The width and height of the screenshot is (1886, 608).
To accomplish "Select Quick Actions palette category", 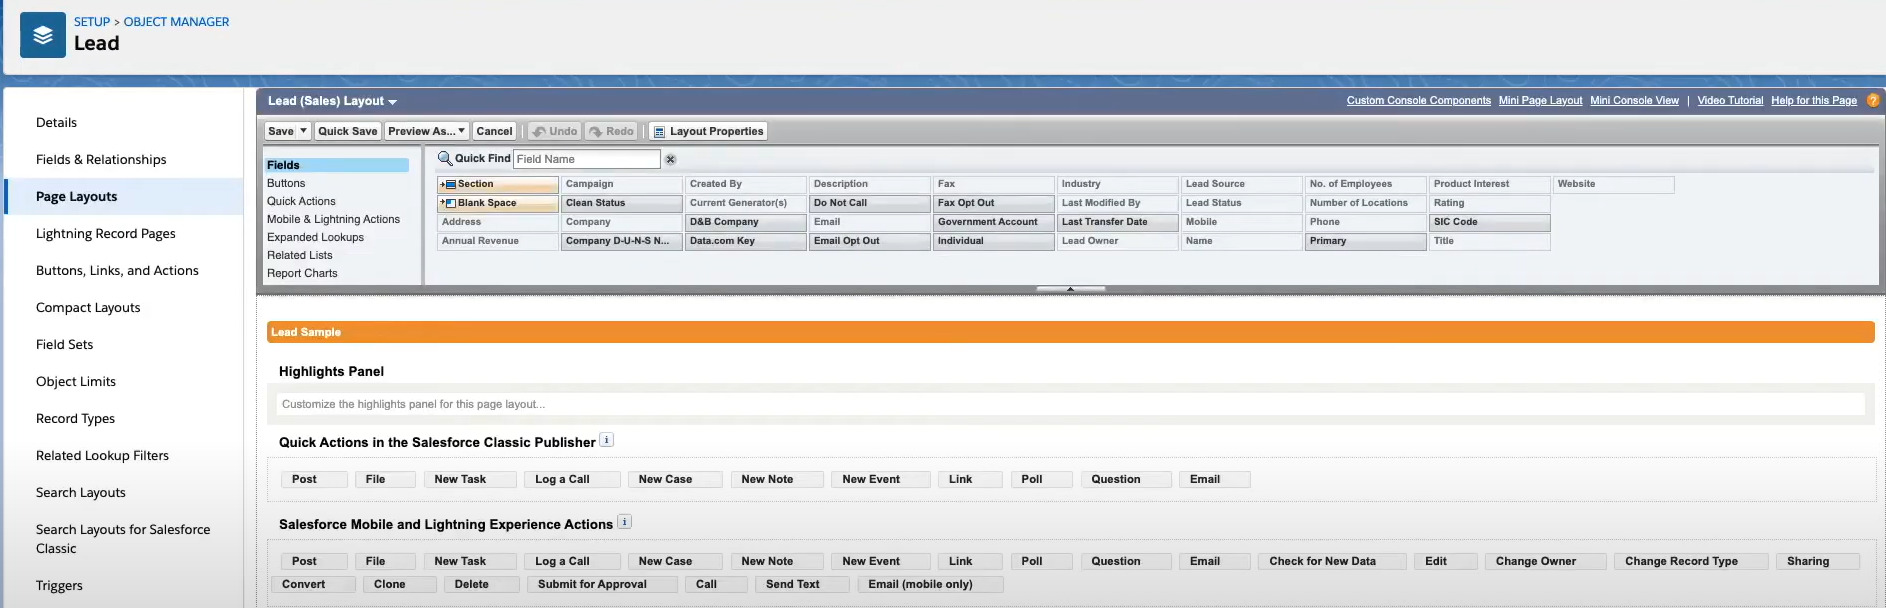I will (301, 201).
